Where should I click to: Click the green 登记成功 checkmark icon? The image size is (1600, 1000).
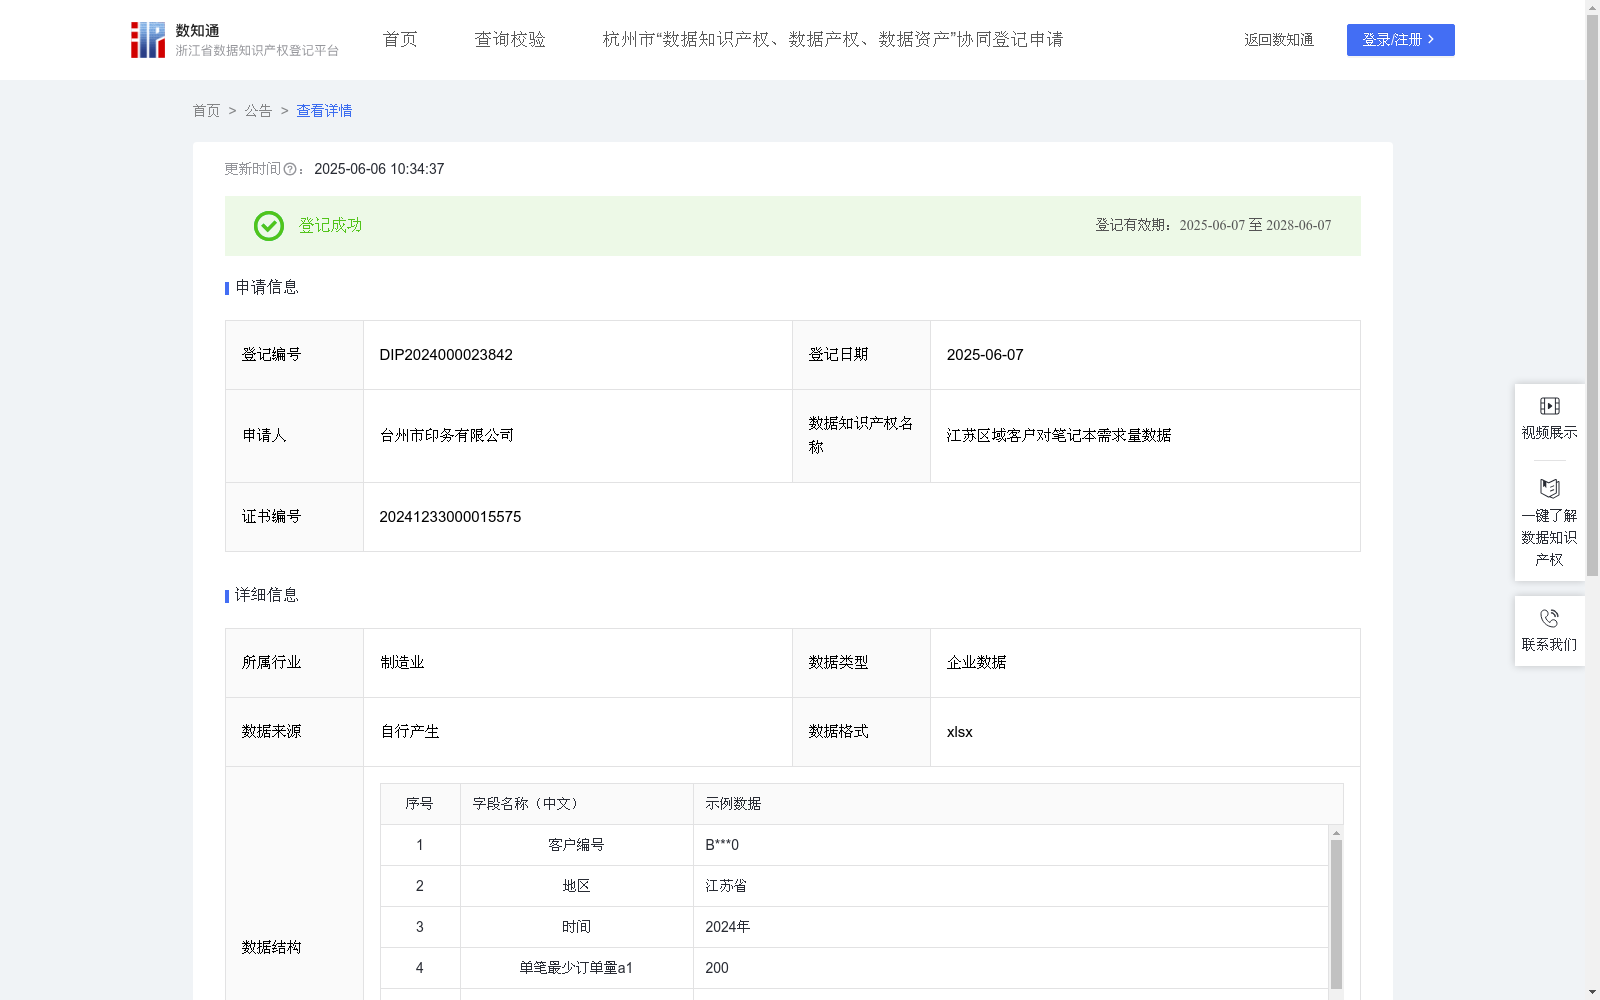point(269,226)
